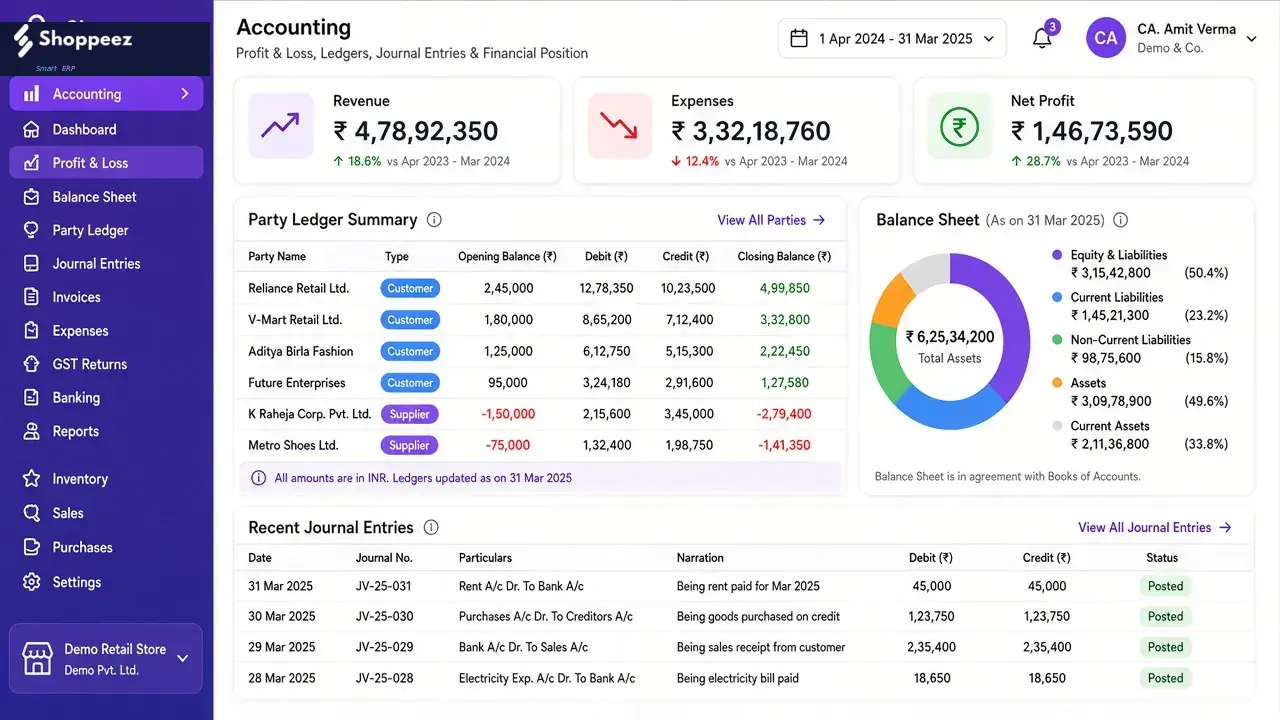This screenshot has height=720, width=1280.
Task: Click green Non-Current Liabilities legend dot
Action: click(1057, 340)
